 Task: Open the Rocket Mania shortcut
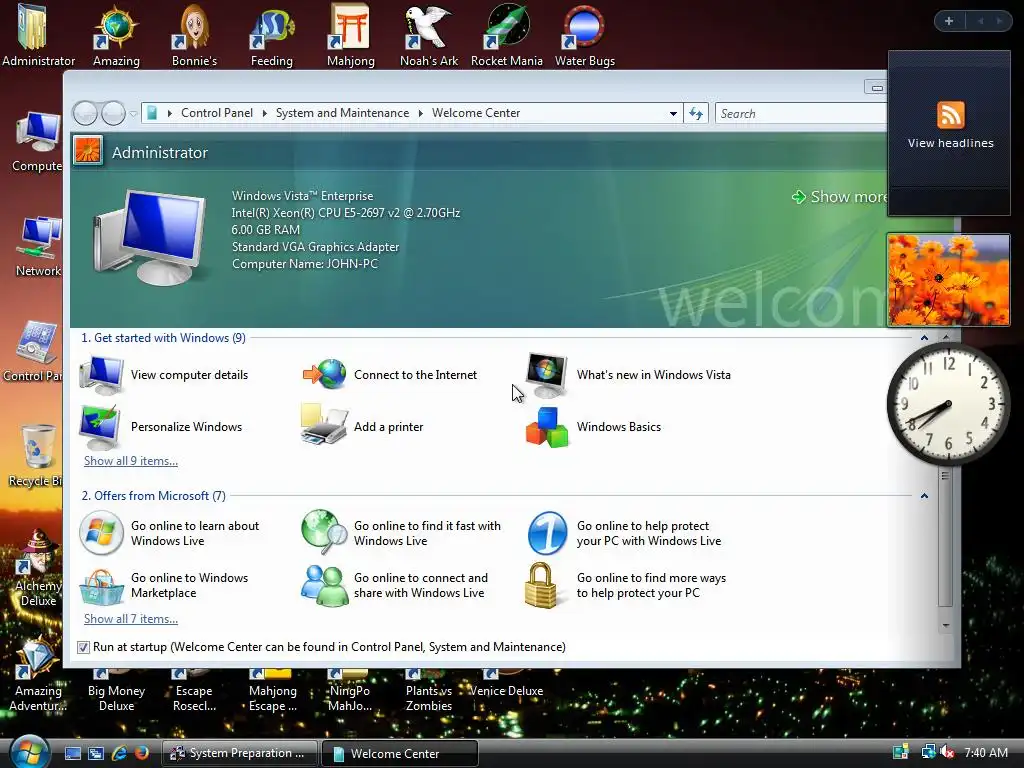pyautogui.click(x=507, y=35)
